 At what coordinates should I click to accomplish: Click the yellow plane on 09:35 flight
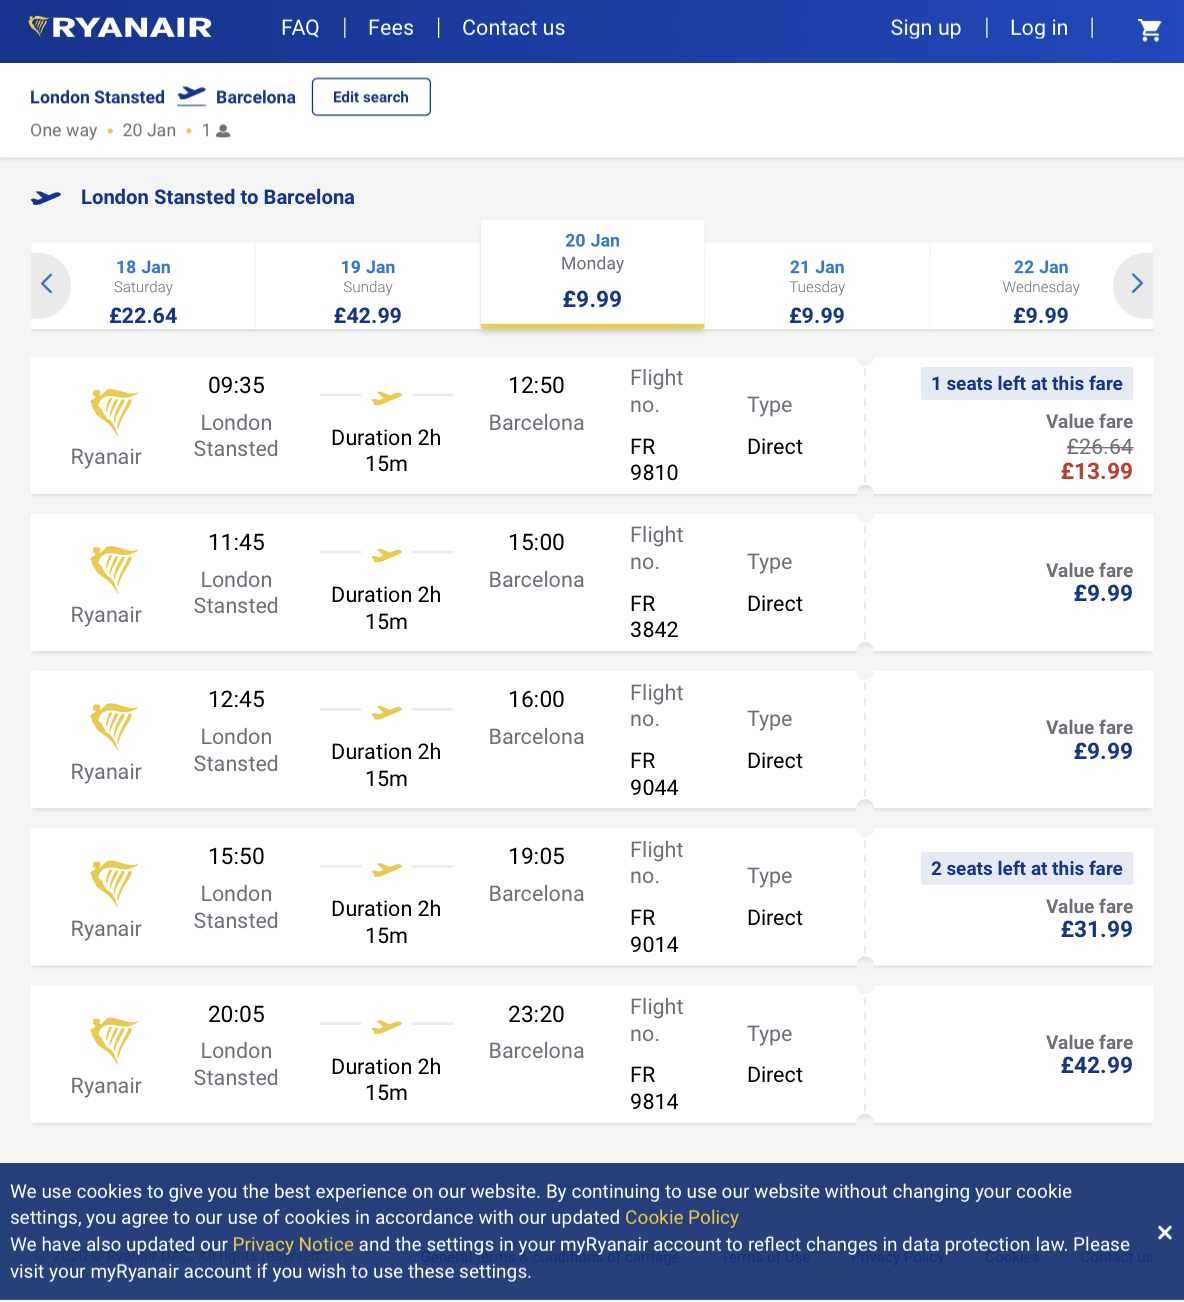pyautogui.click(x=386, y=398)
